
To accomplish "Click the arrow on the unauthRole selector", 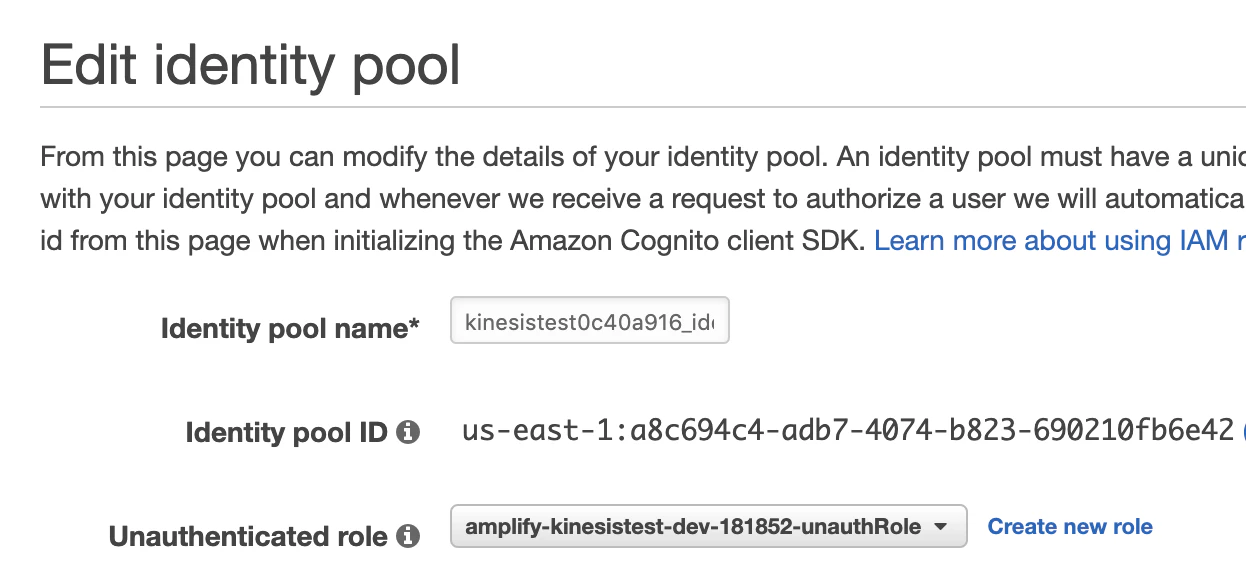I will 940,527.
